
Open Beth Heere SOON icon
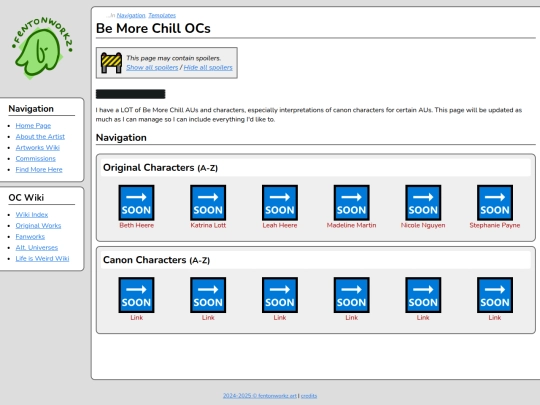point(136,202)
